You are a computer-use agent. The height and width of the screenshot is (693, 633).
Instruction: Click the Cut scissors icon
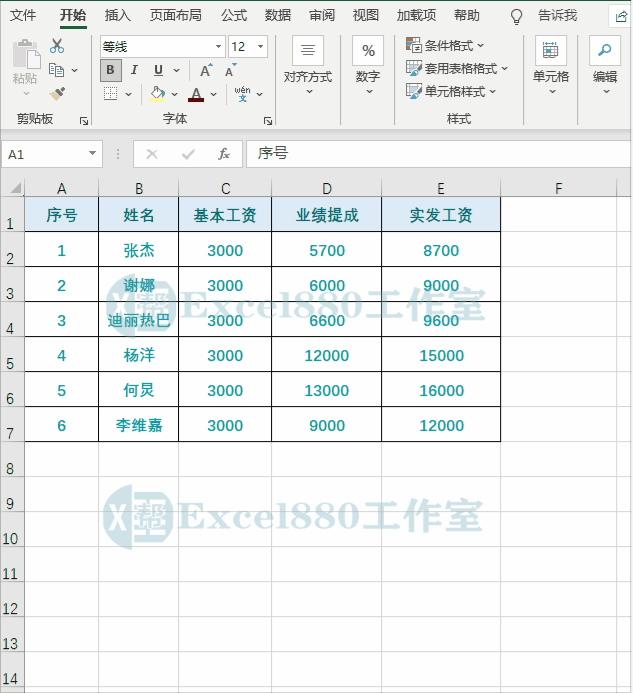57,46
